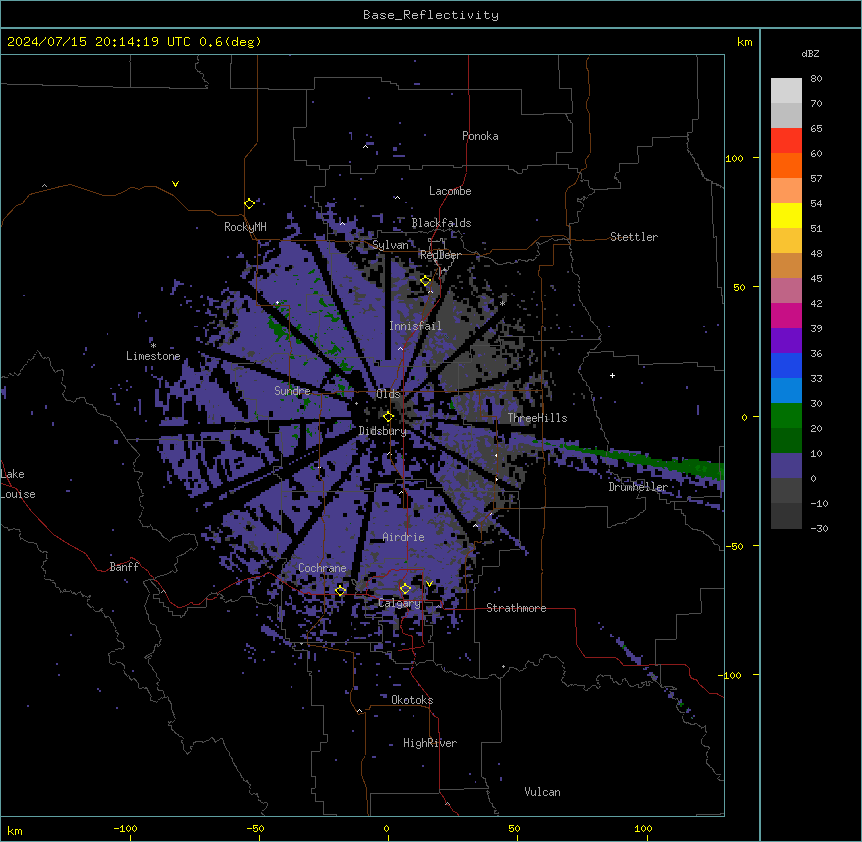The image size is (862, 842).
Task: Select the darkest gray -30 to -10 swatch
Action: click(786, 516)
